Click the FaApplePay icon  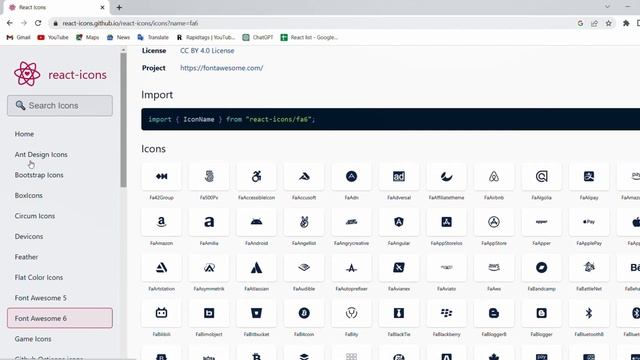(x=589, y=222)
